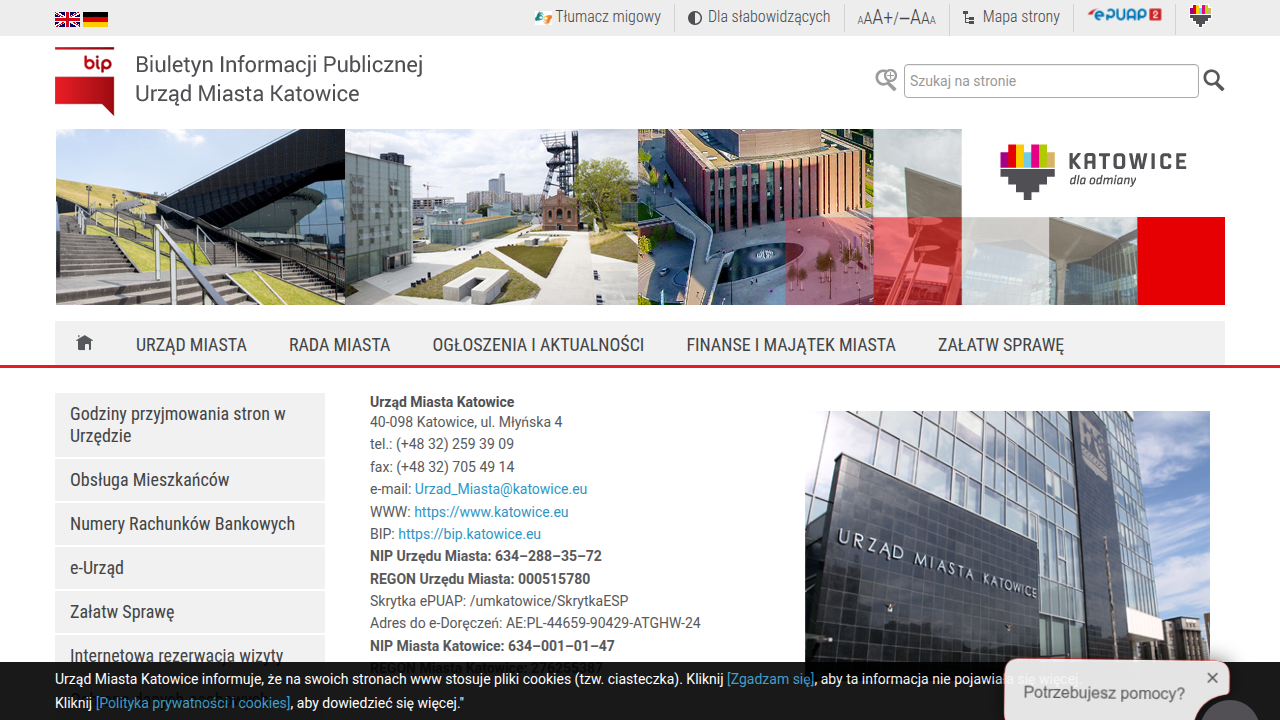The image size is (1280, 720).
Task: Open the https://bip.katowice.eu link
Action: [469, 534]
